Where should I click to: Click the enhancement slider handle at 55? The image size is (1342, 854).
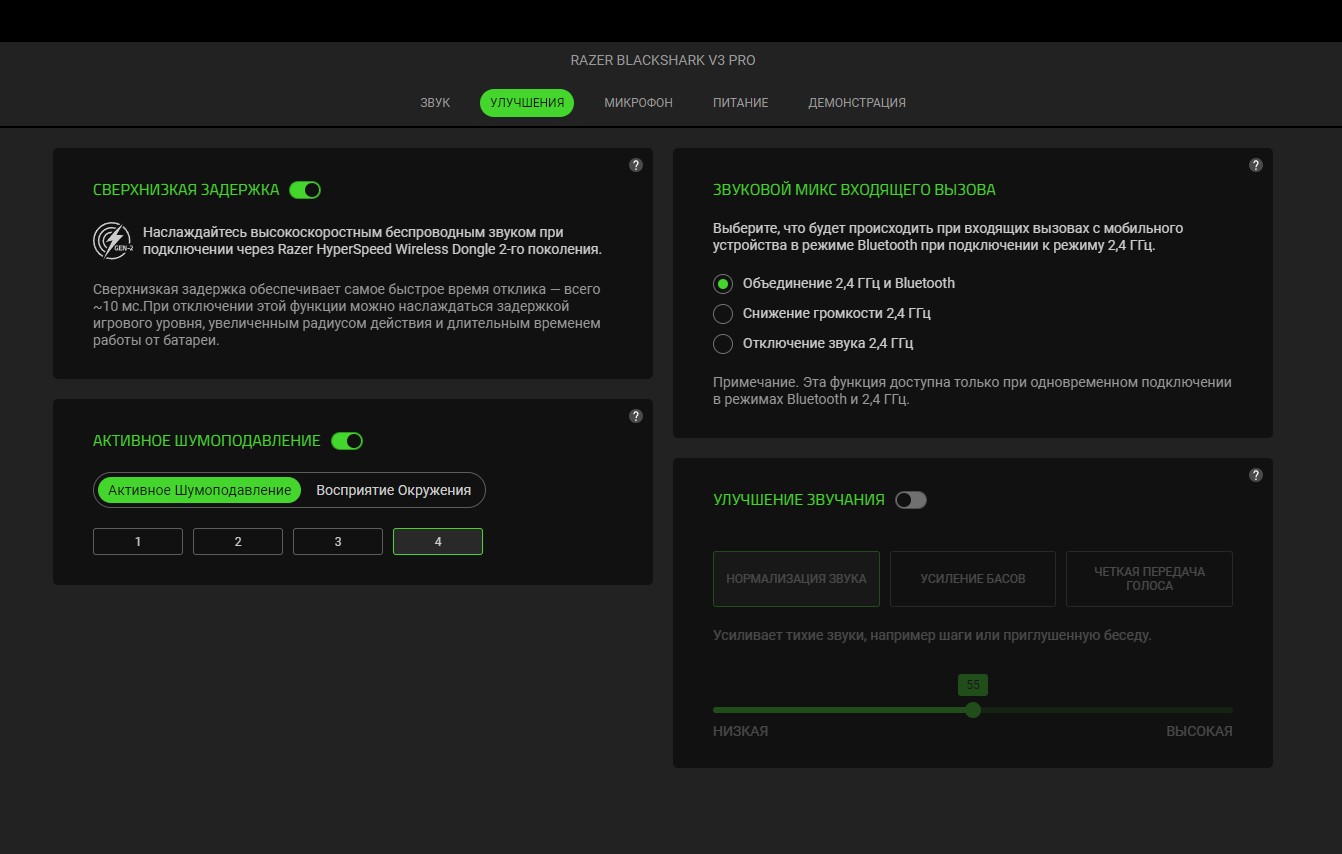[973, 710]
